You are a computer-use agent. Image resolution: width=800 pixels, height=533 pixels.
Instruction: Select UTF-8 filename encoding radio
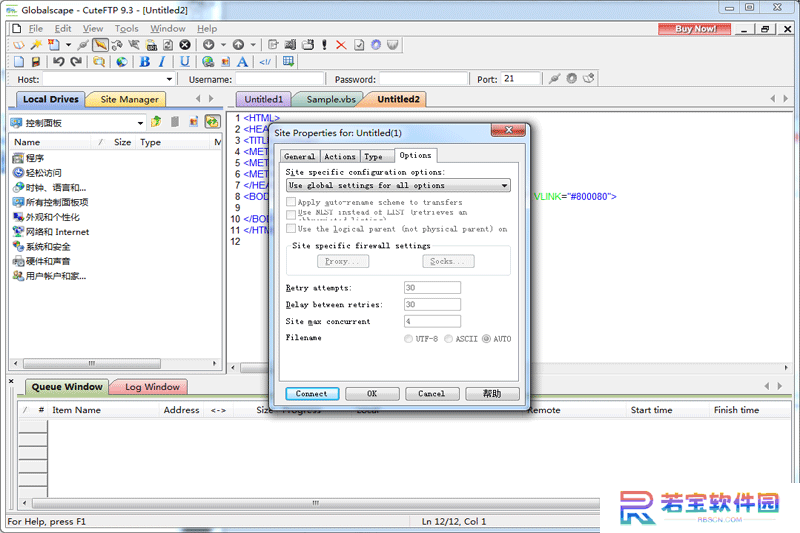(408, 339)
